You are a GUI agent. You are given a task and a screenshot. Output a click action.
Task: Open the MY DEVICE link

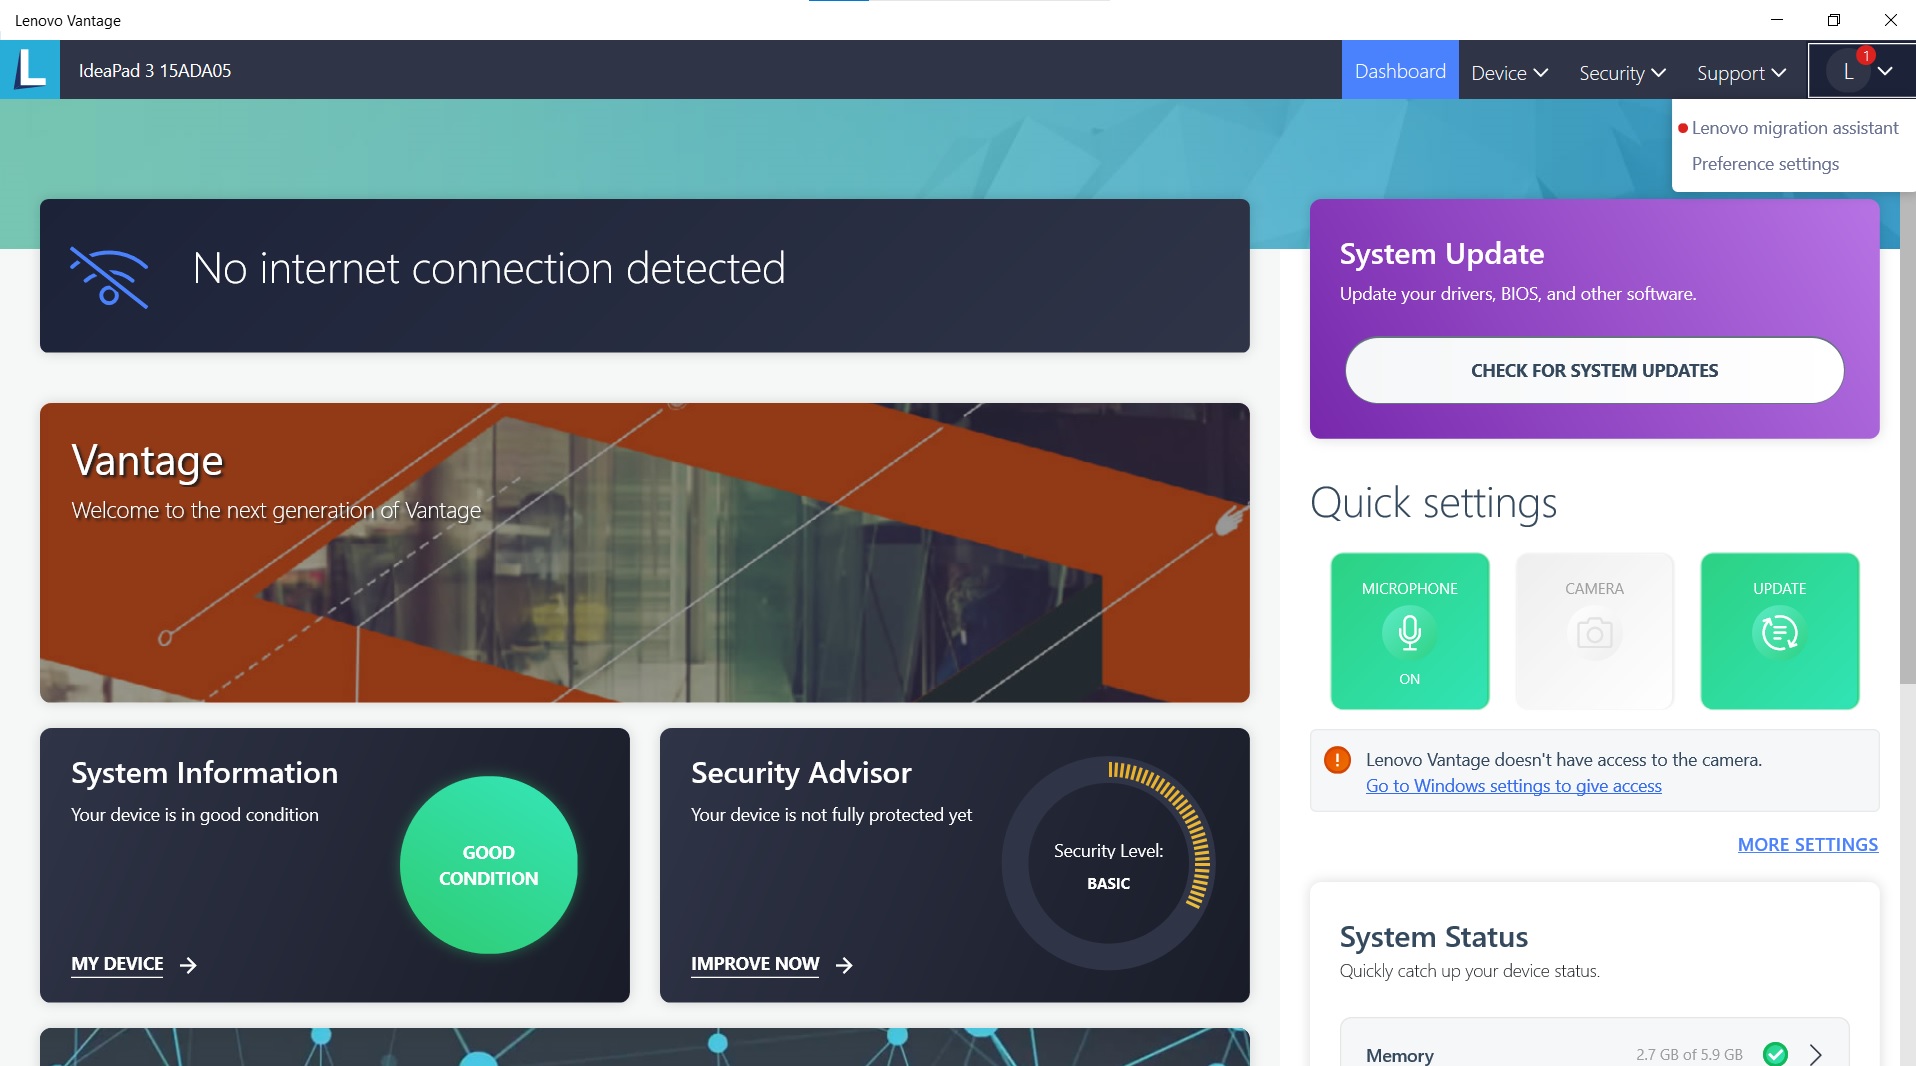pos(117,964)
